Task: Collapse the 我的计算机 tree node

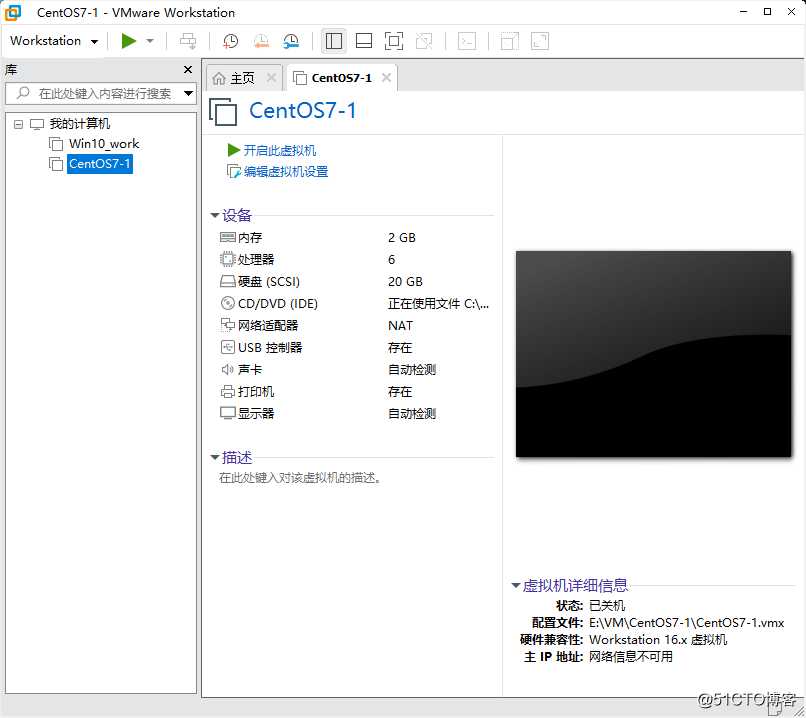Action: pos(19,124)
